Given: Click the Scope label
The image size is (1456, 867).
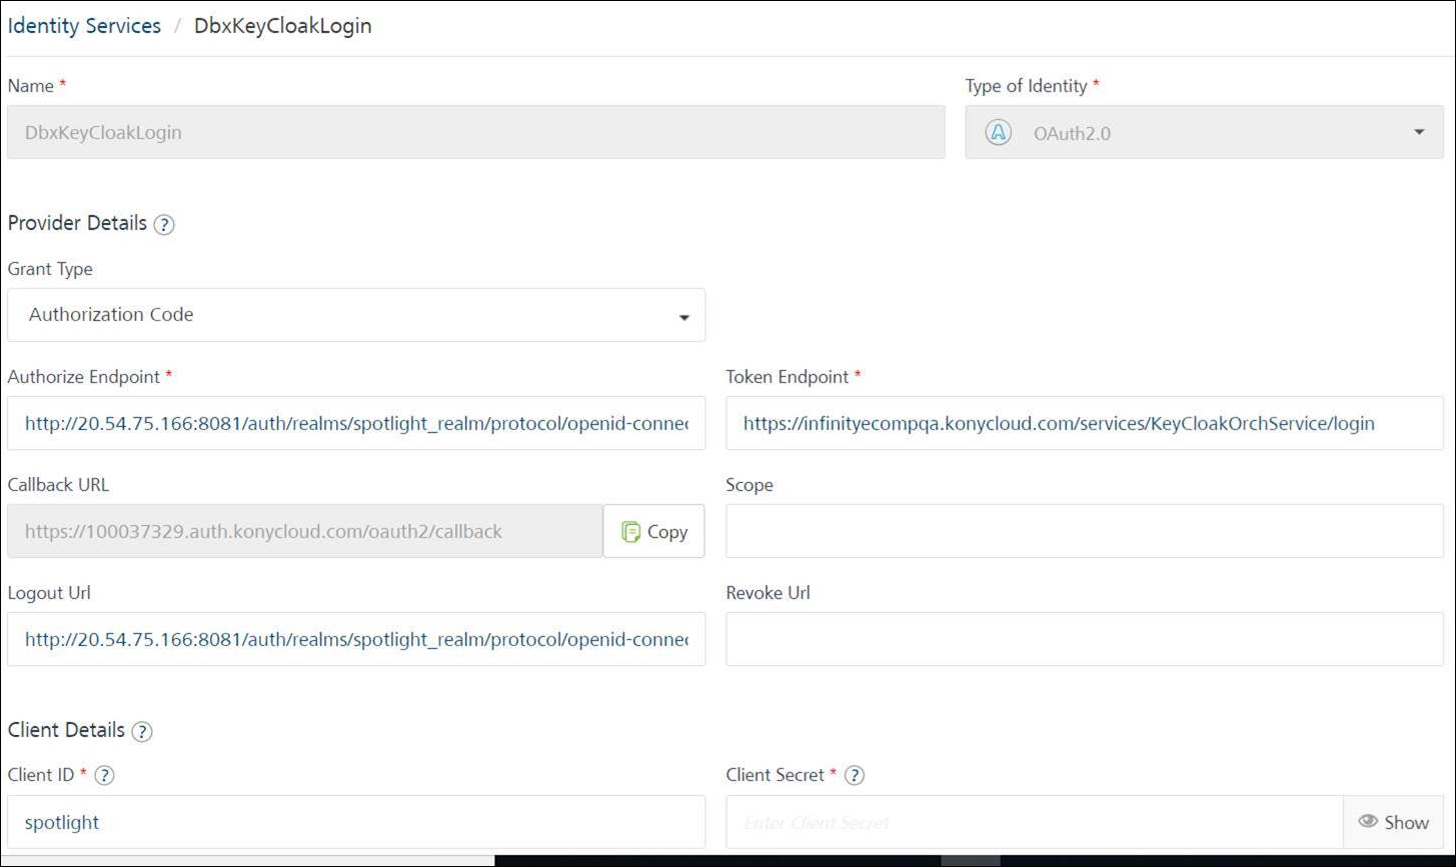Looking at the screenshot, I should click(x=749, y=485).
